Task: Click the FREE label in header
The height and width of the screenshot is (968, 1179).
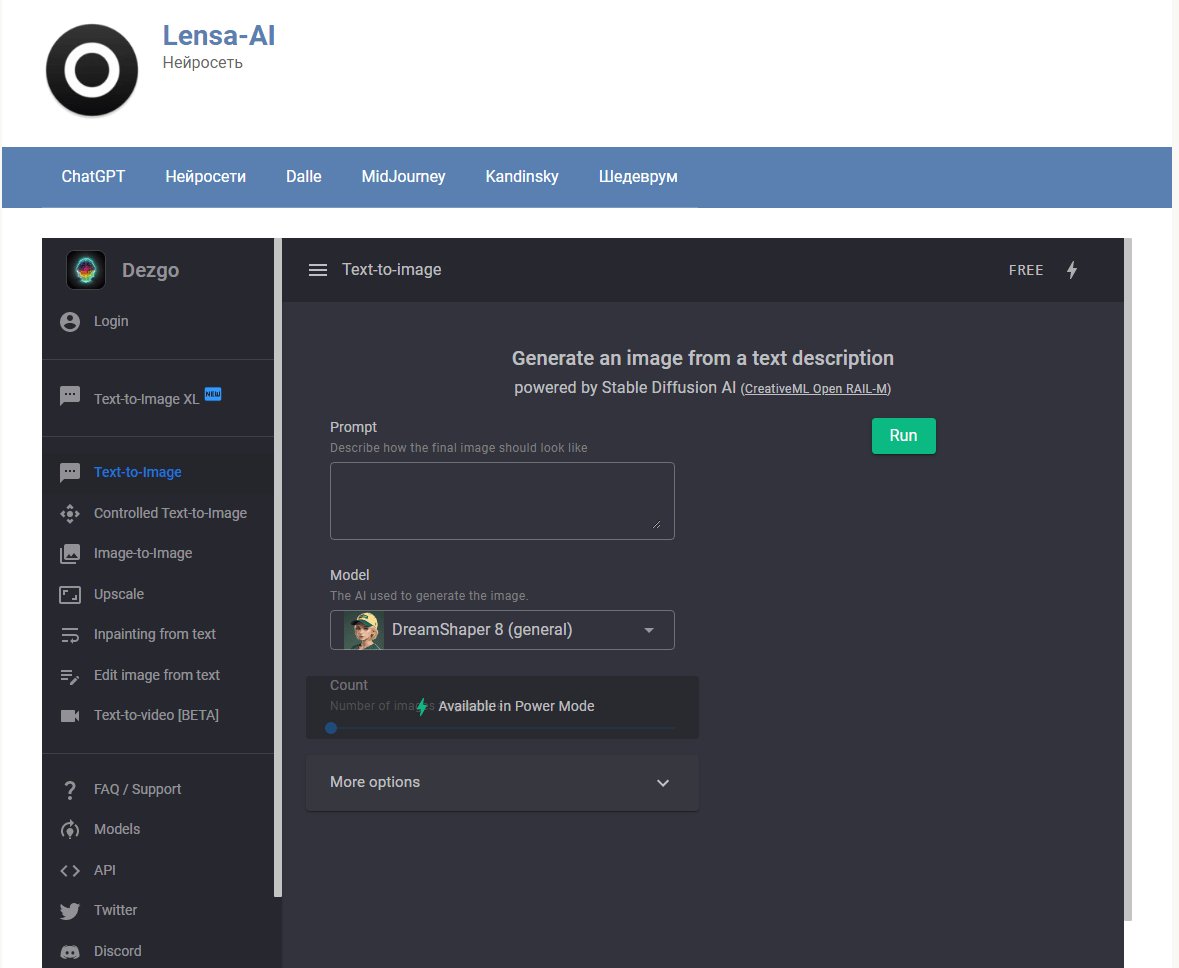Action: coord(1026,270)
